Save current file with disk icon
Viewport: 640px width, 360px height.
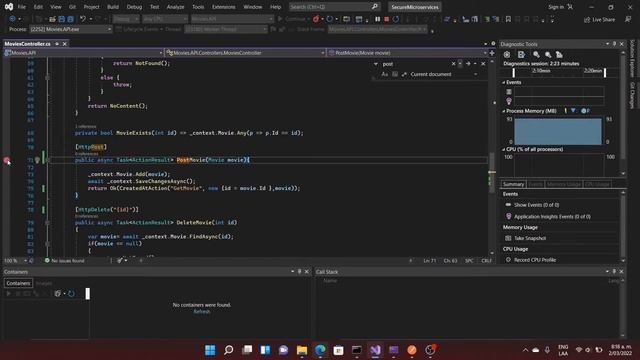(62, 19)
